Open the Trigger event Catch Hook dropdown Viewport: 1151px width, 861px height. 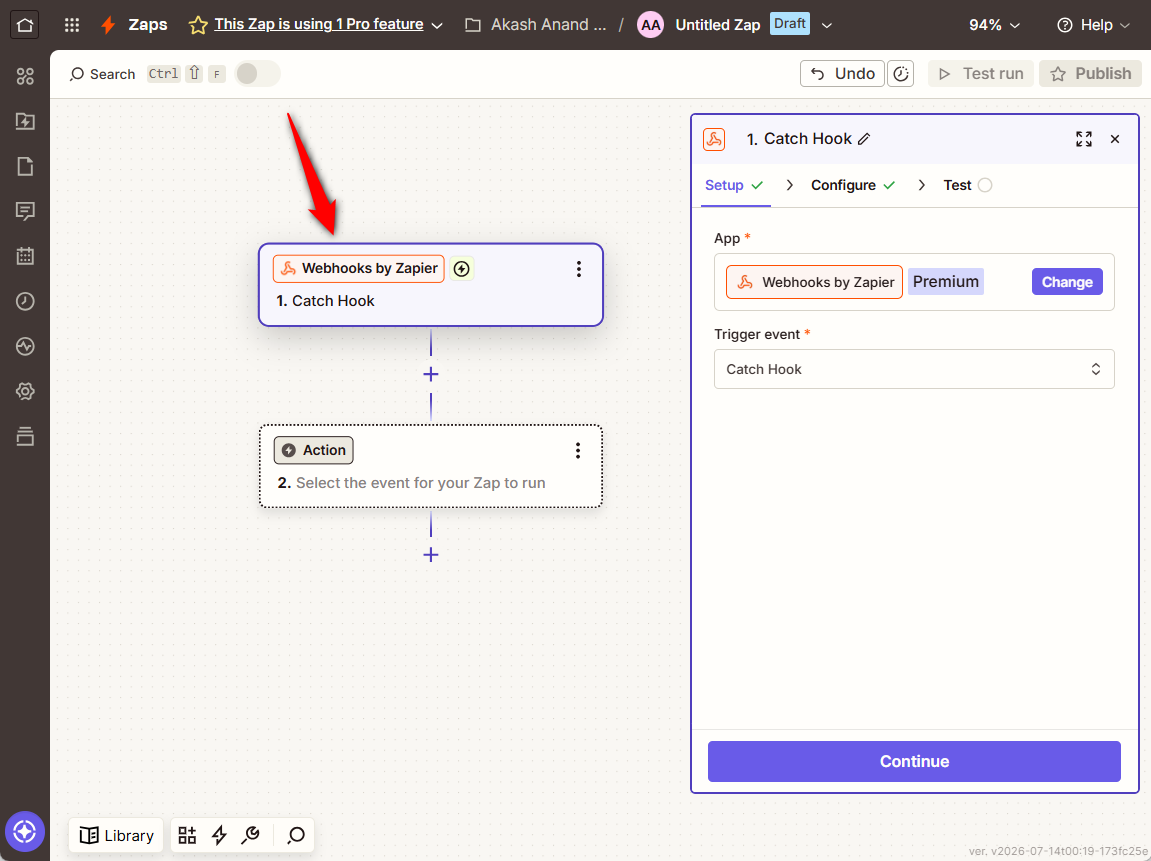coord(914,369)
